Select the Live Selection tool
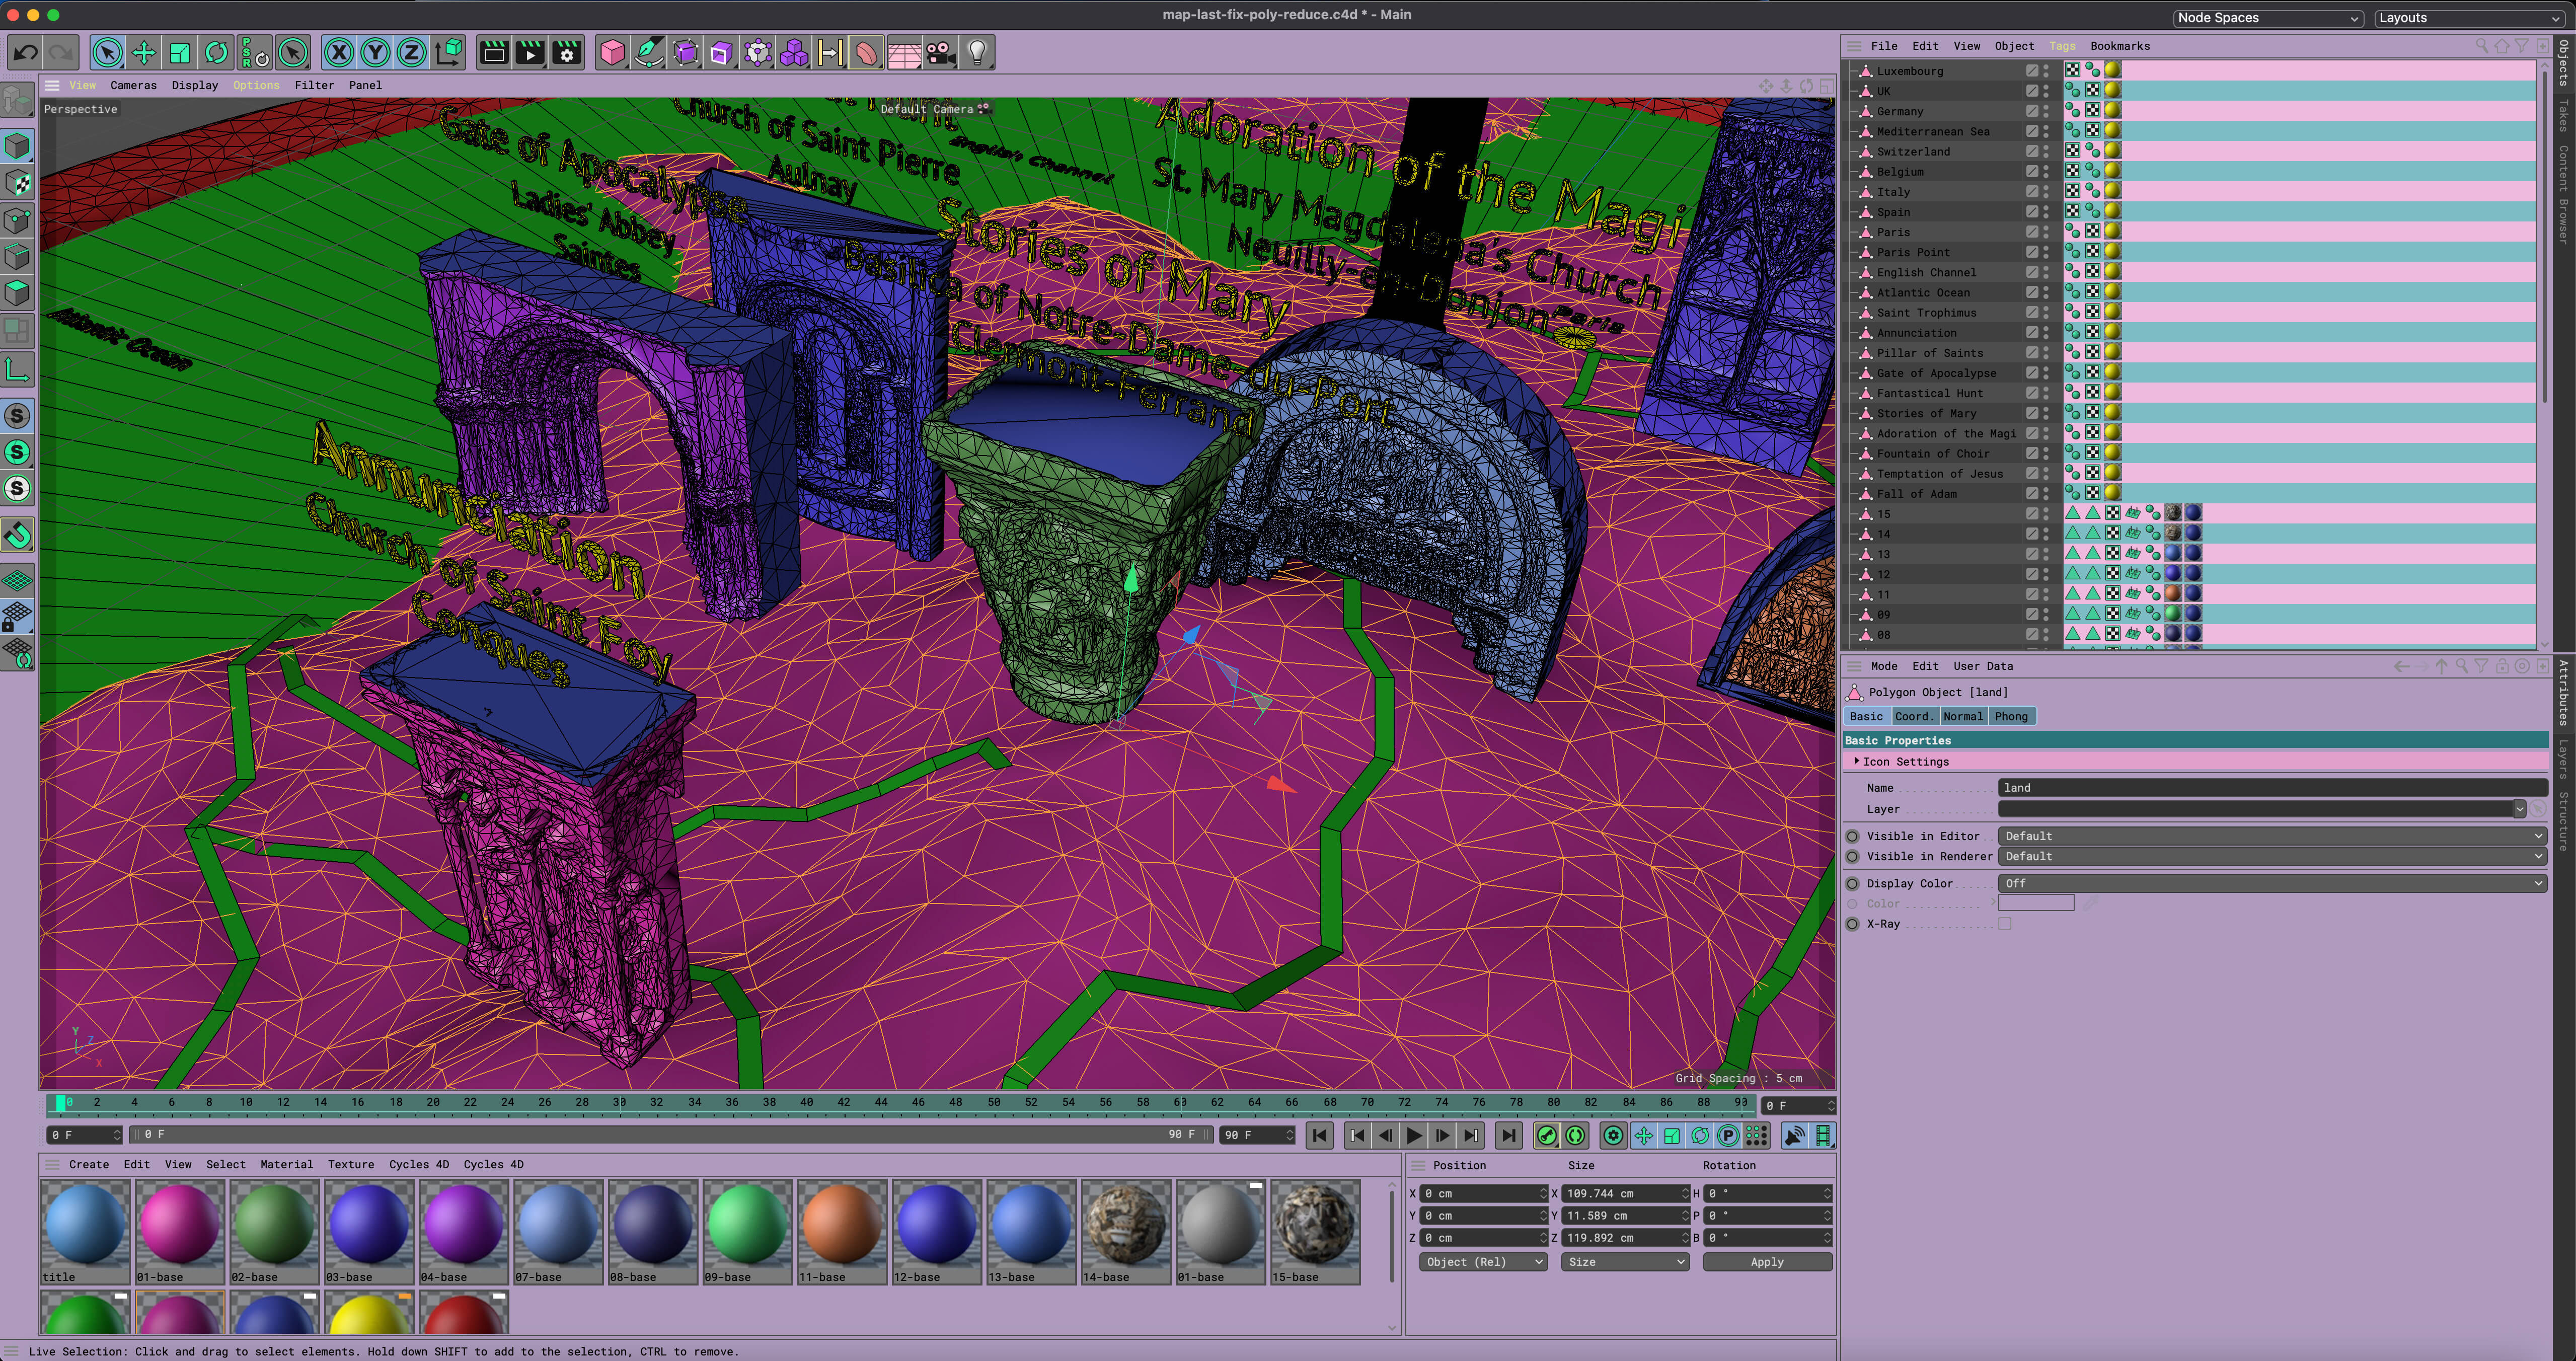This screenshot has height=1361, width=2576. click(x=107, y=52)
